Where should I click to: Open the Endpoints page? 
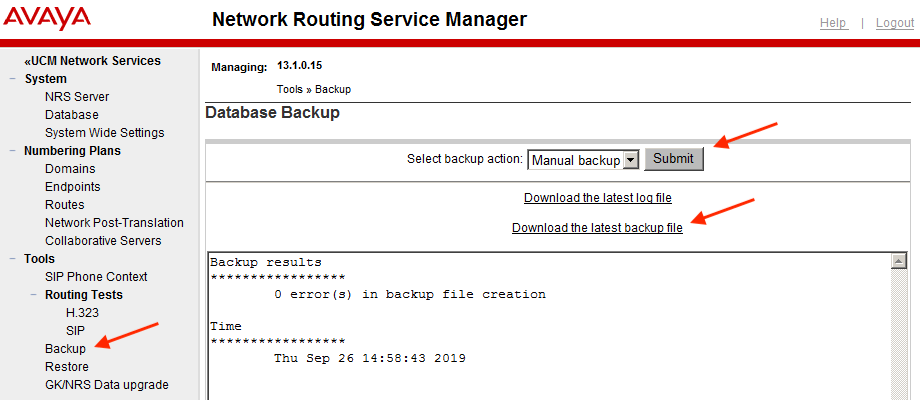click(x=73, y=187)
